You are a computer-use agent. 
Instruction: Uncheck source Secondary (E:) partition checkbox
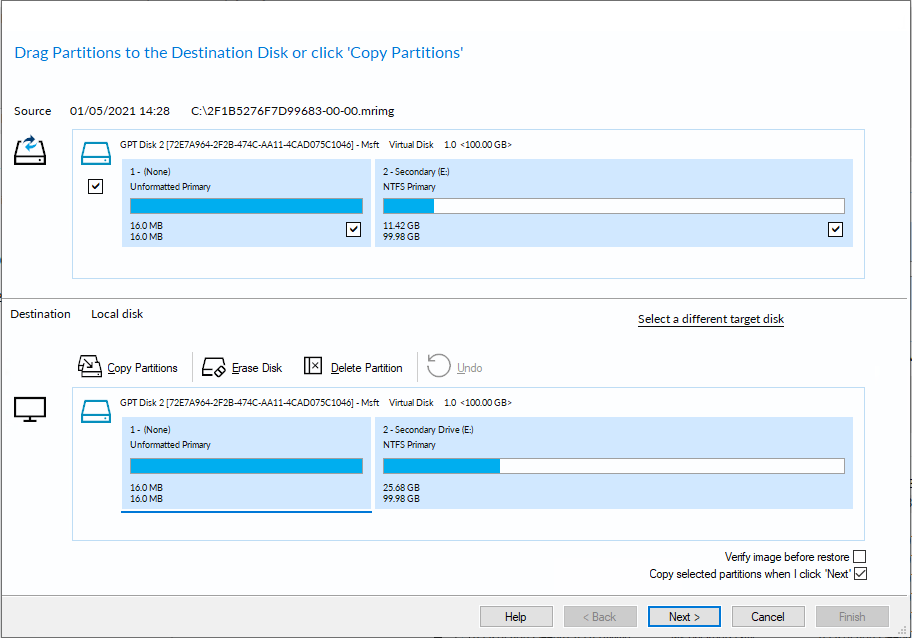pyautogui.click(x=836, y=230)
